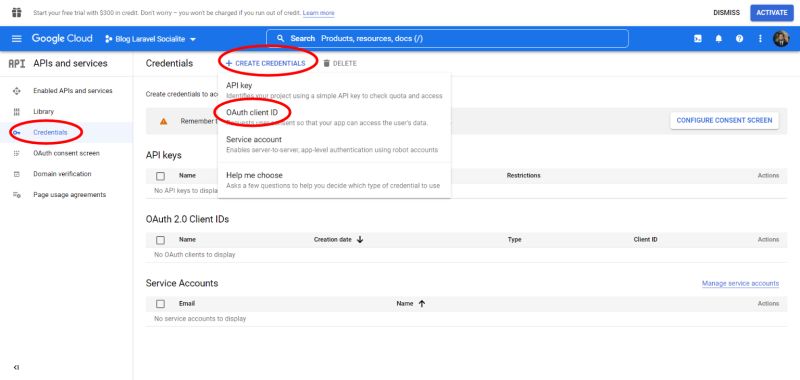Screen dimensions: 800x380
Task: Click the Email column header
Action: 187,303
